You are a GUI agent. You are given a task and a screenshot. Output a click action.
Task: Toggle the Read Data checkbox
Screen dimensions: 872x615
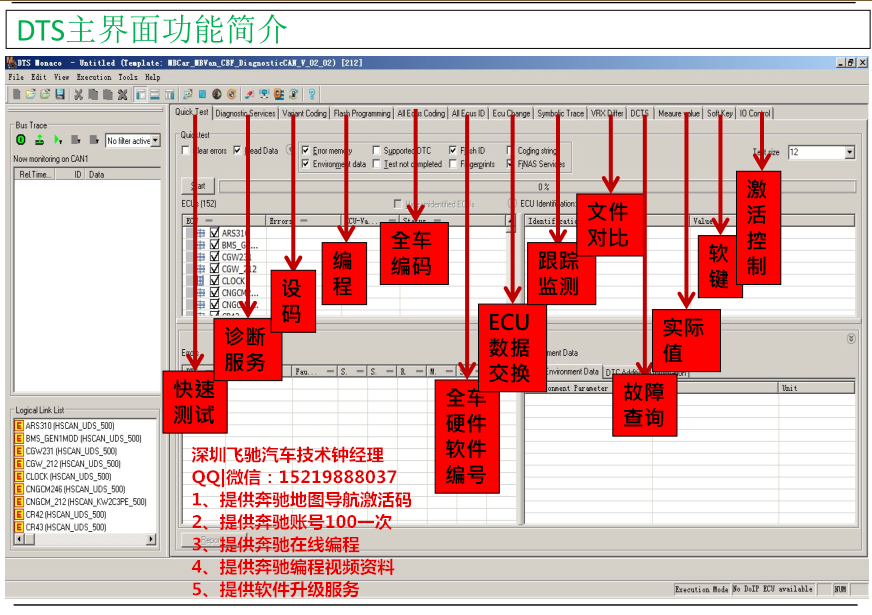pos(237,150)
